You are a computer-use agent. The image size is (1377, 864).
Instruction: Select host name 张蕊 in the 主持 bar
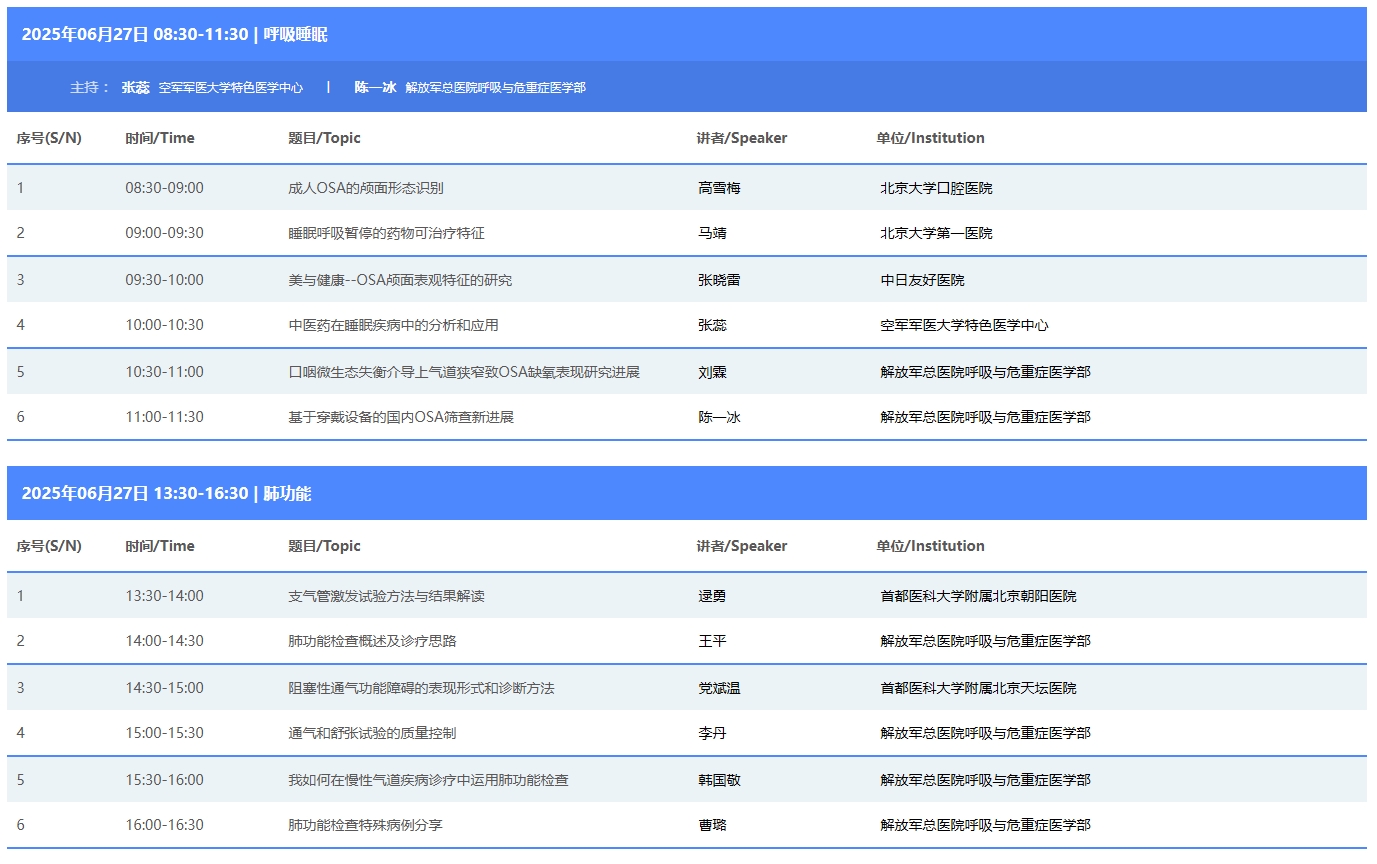click(136, 87)
